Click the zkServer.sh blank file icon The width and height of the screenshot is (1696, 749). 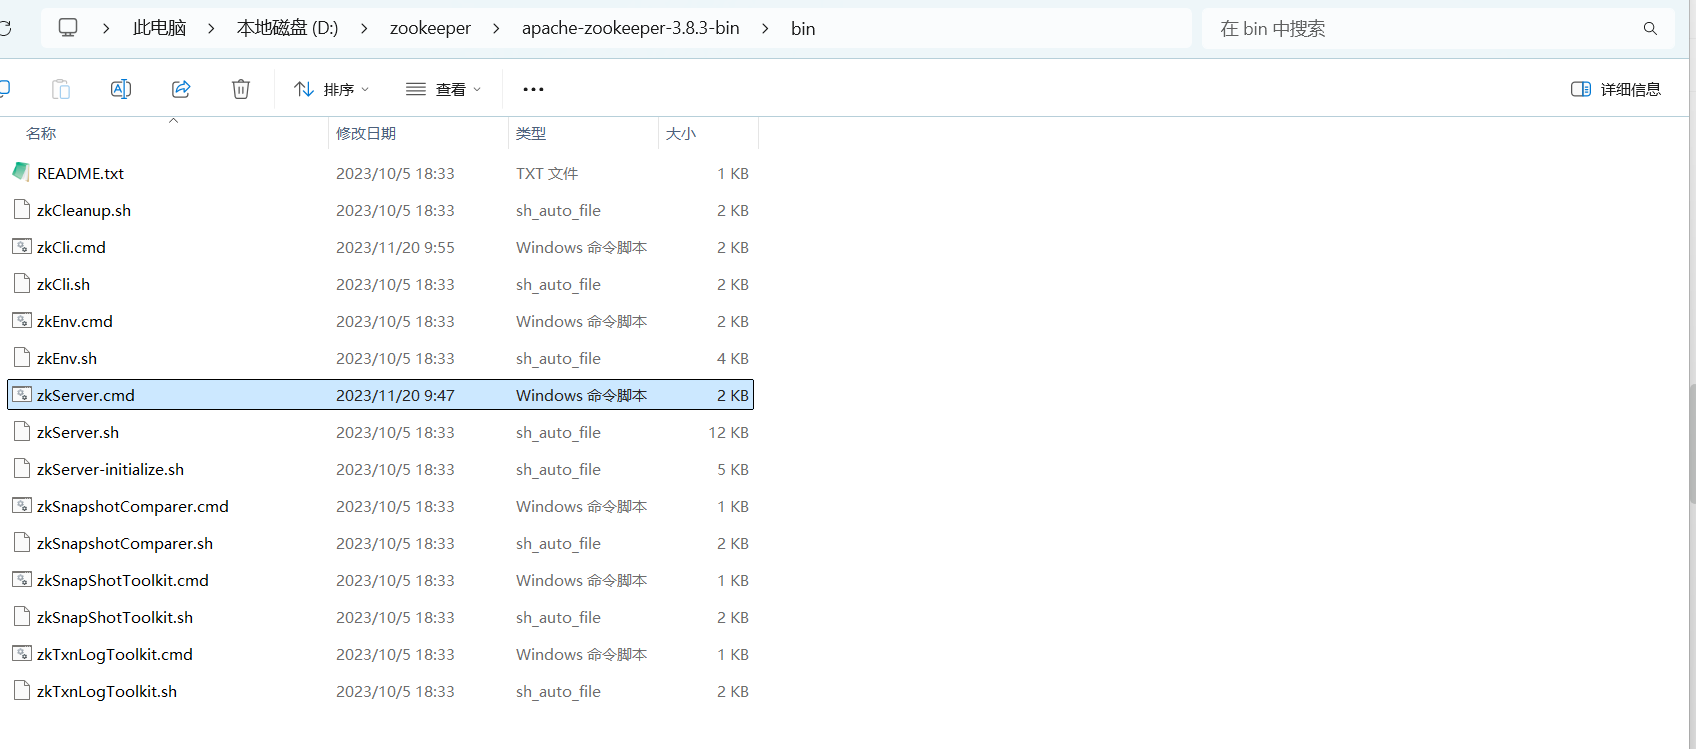click(22, 431)
